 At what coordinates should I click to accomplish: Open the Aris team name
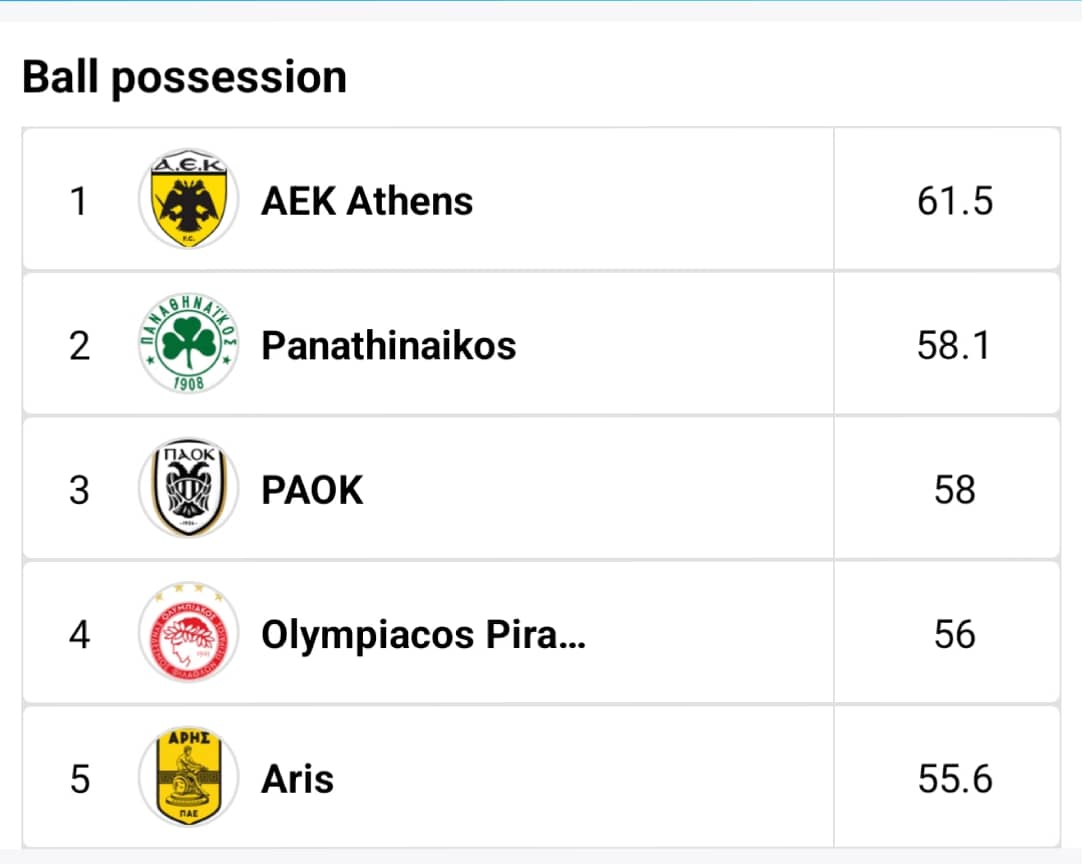coord(297,778)
